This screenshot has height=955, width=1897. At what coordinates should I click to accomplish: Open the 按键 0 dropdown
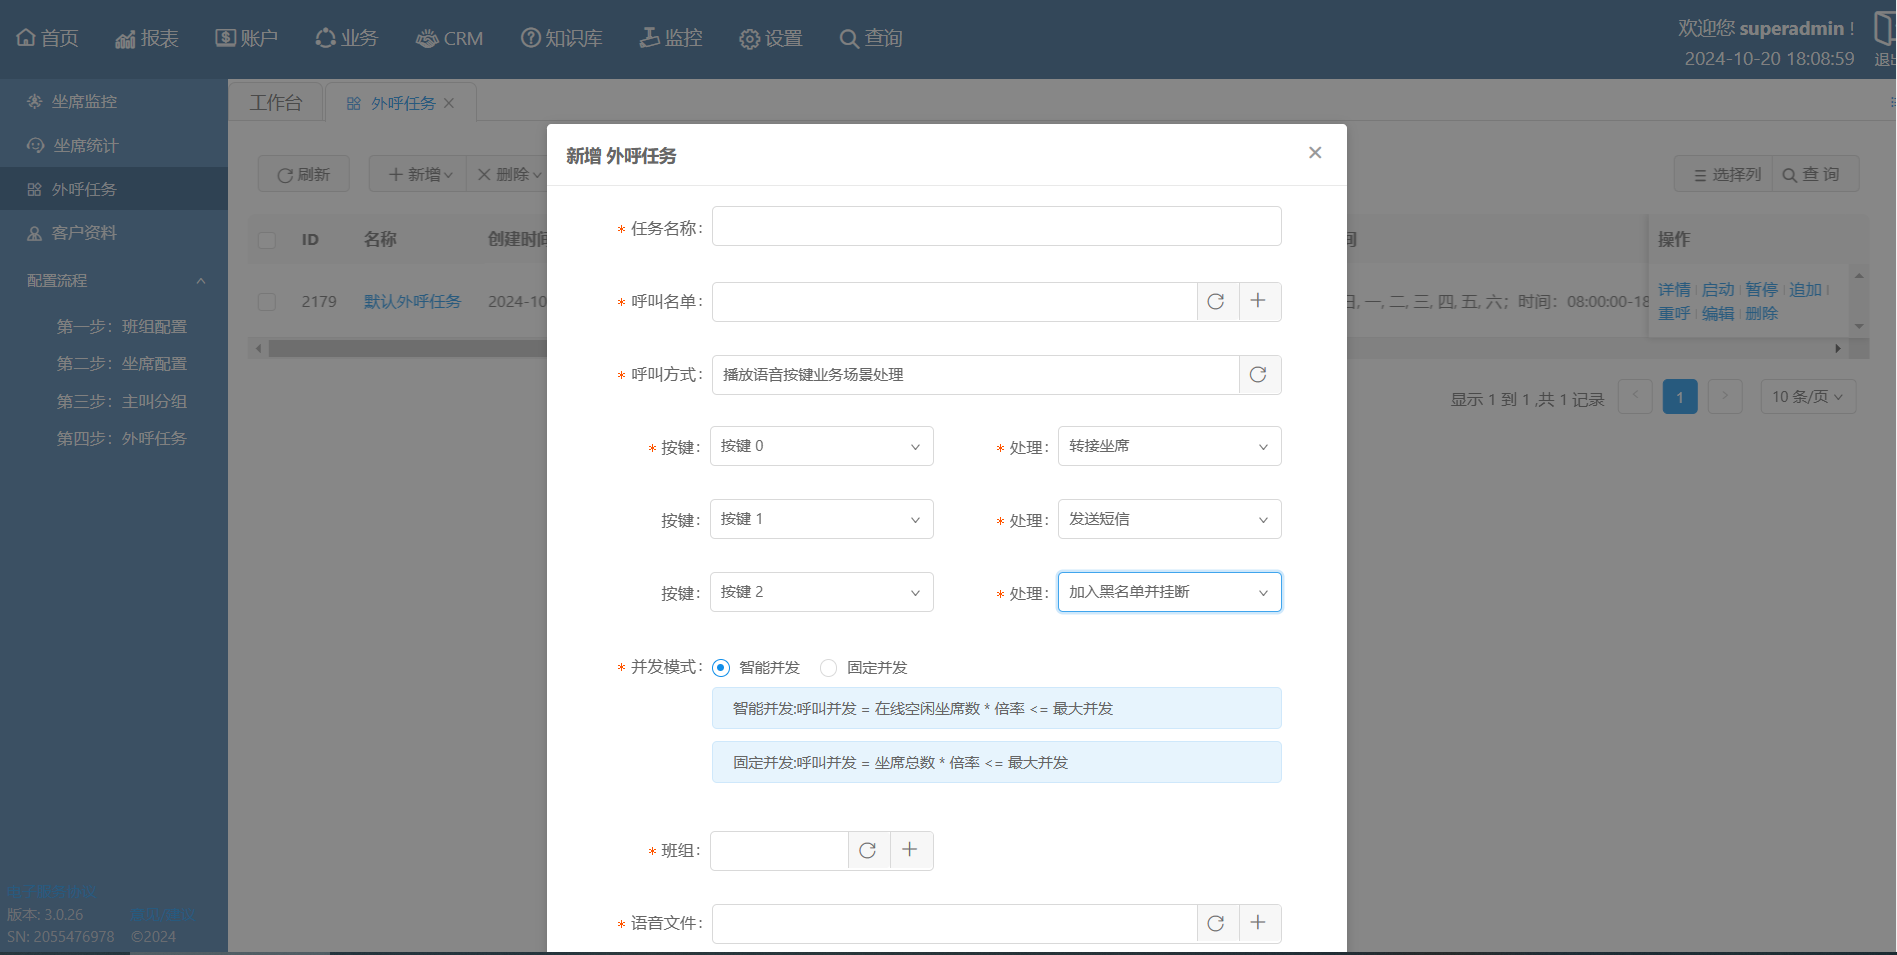[x=821, y=447]
